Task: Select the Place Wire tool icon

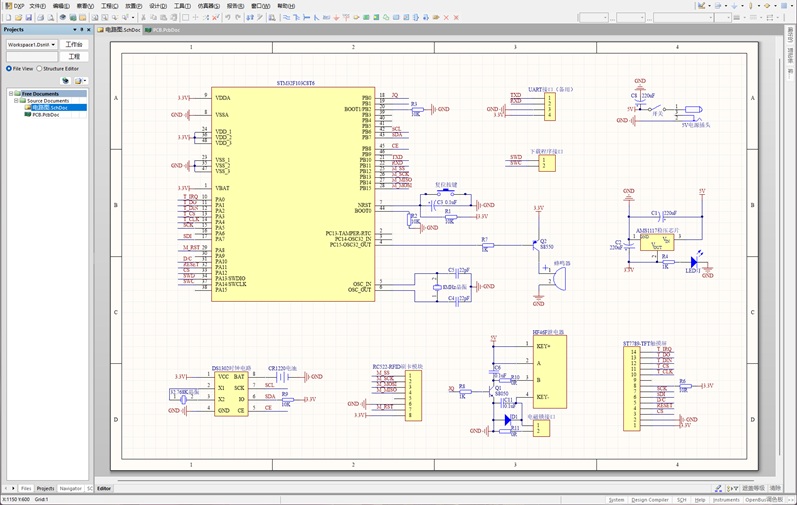Action: pyautogui.click(x=286, y=17)
